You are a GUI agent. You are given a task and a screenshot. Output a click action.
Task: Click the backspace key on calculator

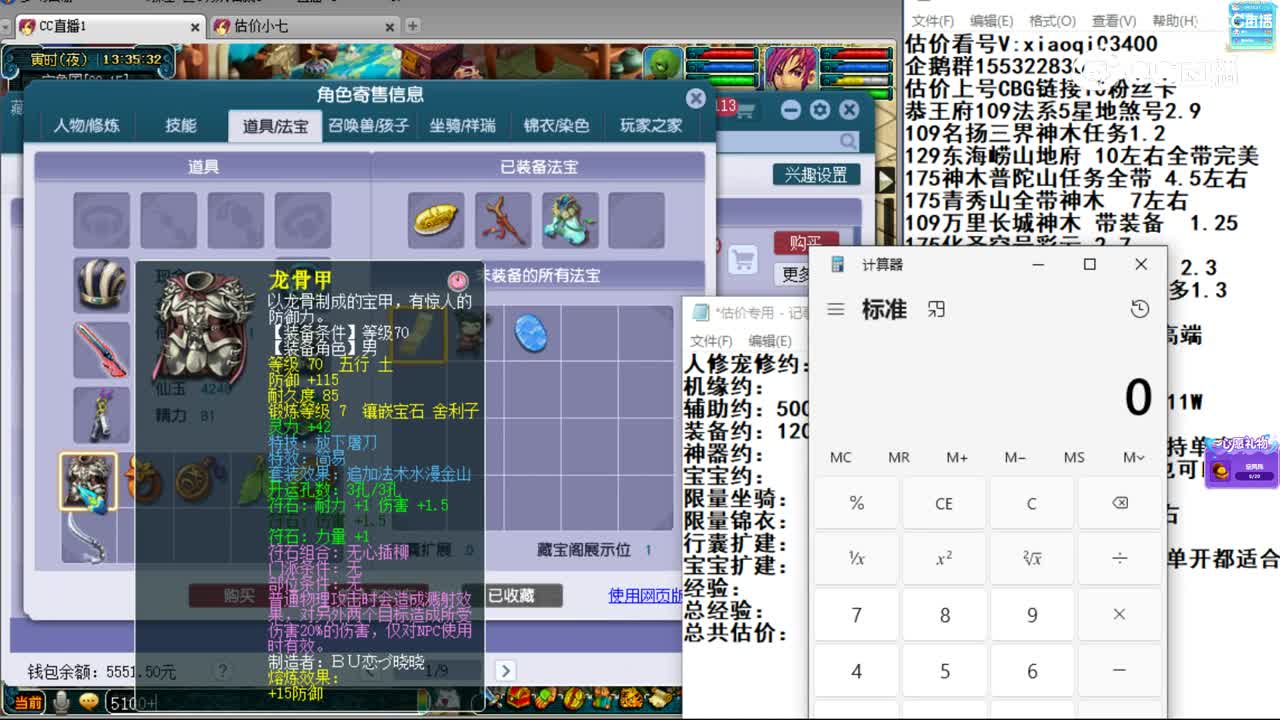click(x=1120, y=503)
